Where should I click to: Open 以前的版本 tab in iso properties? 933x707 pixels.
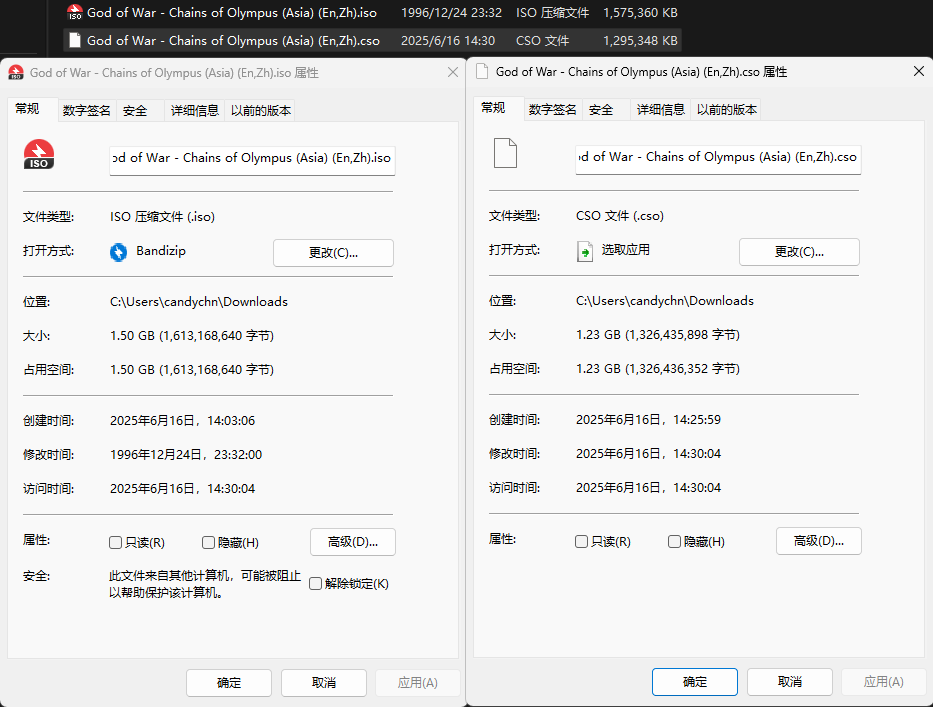coord(261,111)
